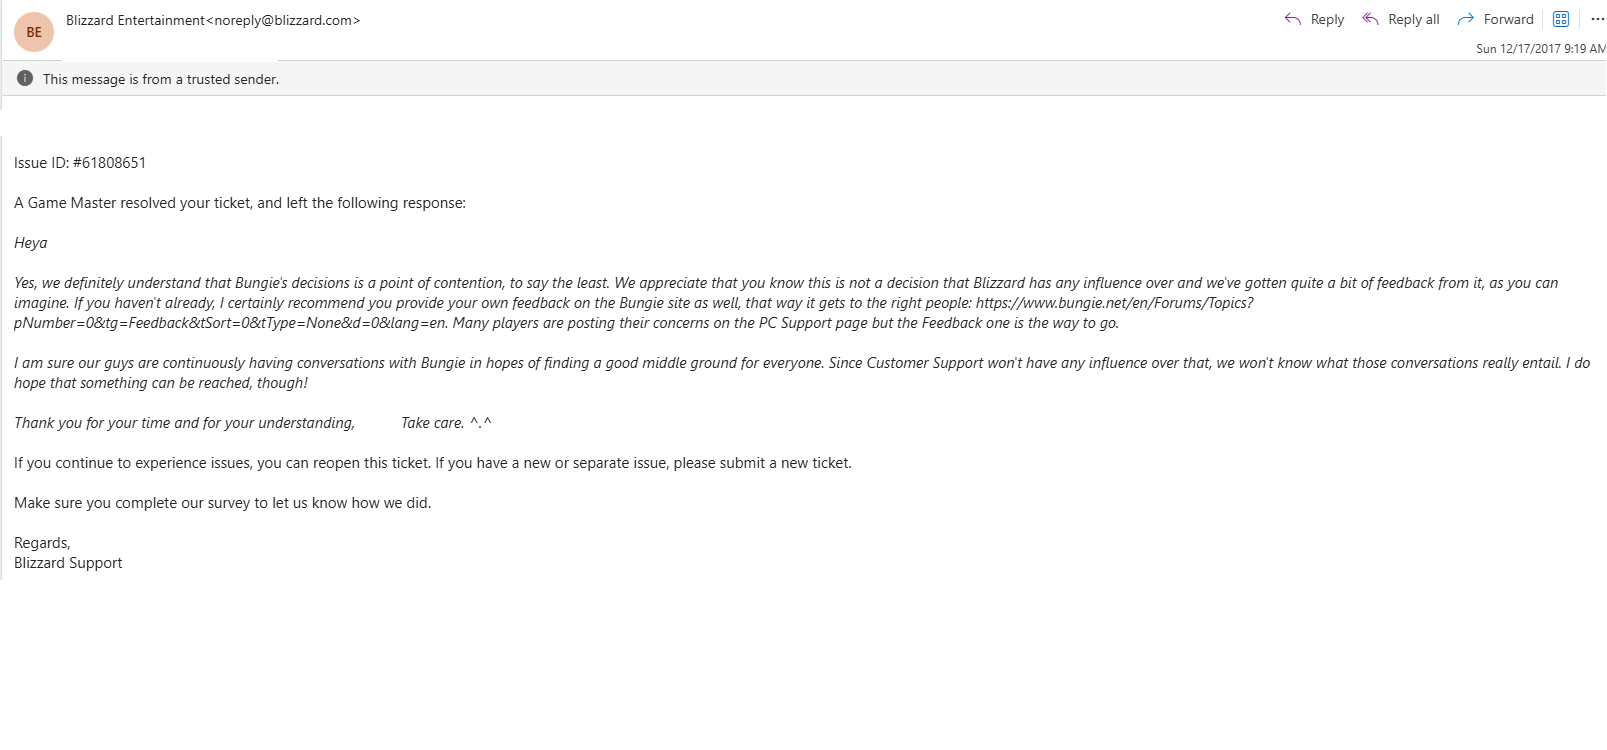Click the double-arrow Reply all icon
The width and height of the screenshot is (1607, 750).
point(1371,19)
